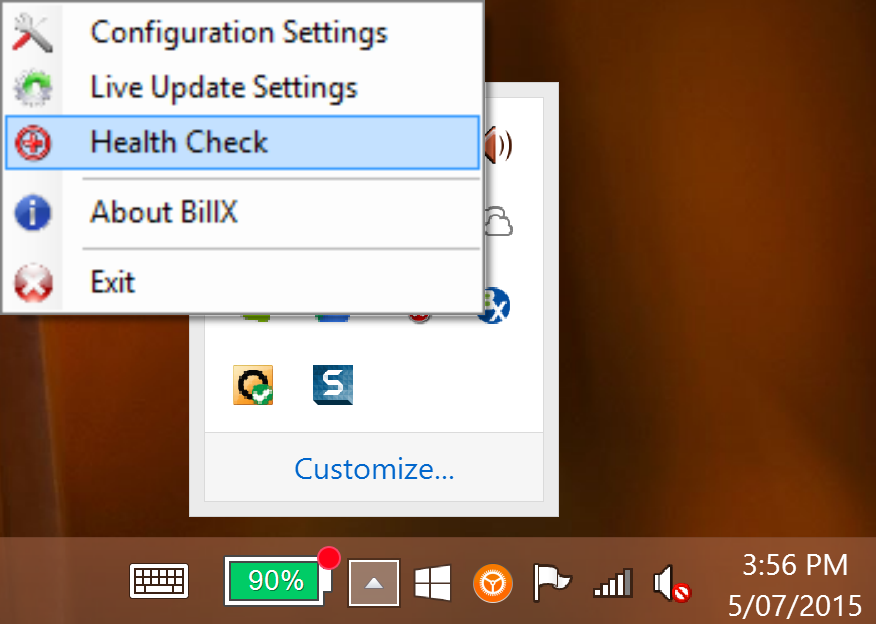Click the red X Exit icon

(33, 283)
